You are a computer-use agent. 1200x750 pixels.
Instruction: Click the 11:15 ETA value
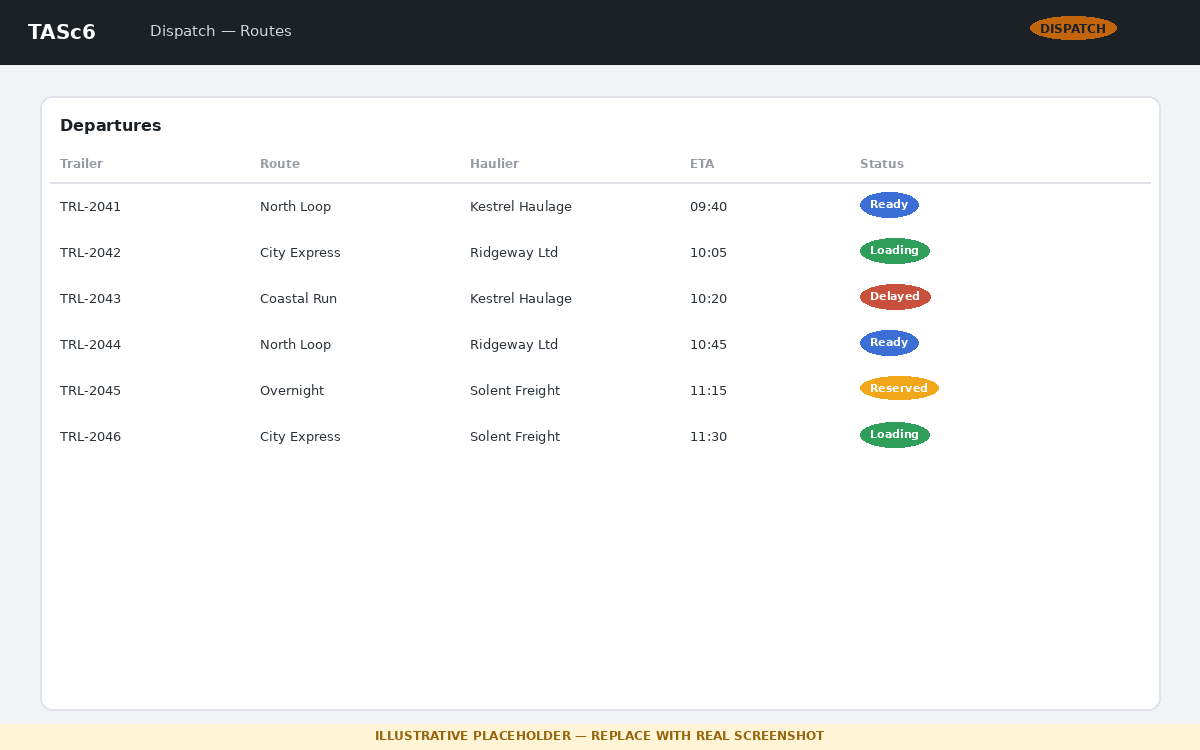pyautogui.click(x=709, y=391)
